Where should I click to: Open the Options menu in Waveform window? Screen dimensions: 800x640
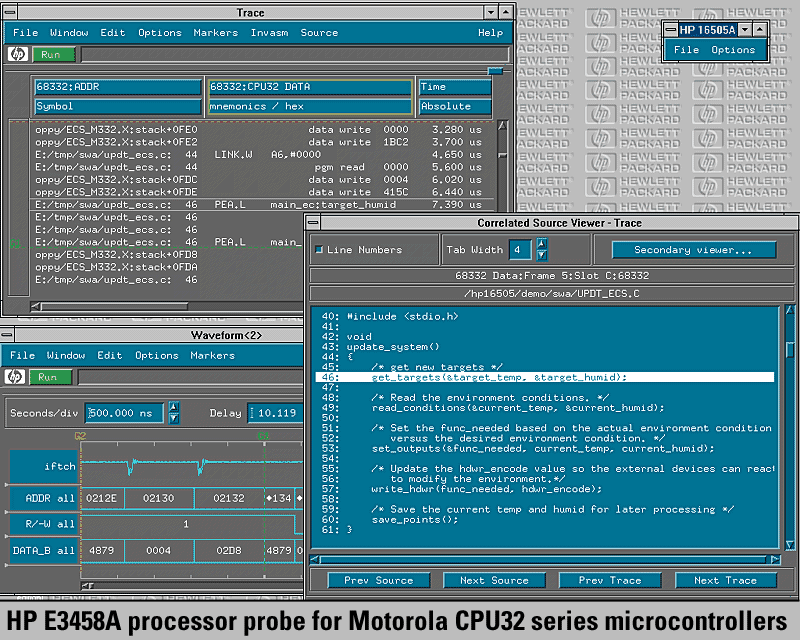[157, 355]
